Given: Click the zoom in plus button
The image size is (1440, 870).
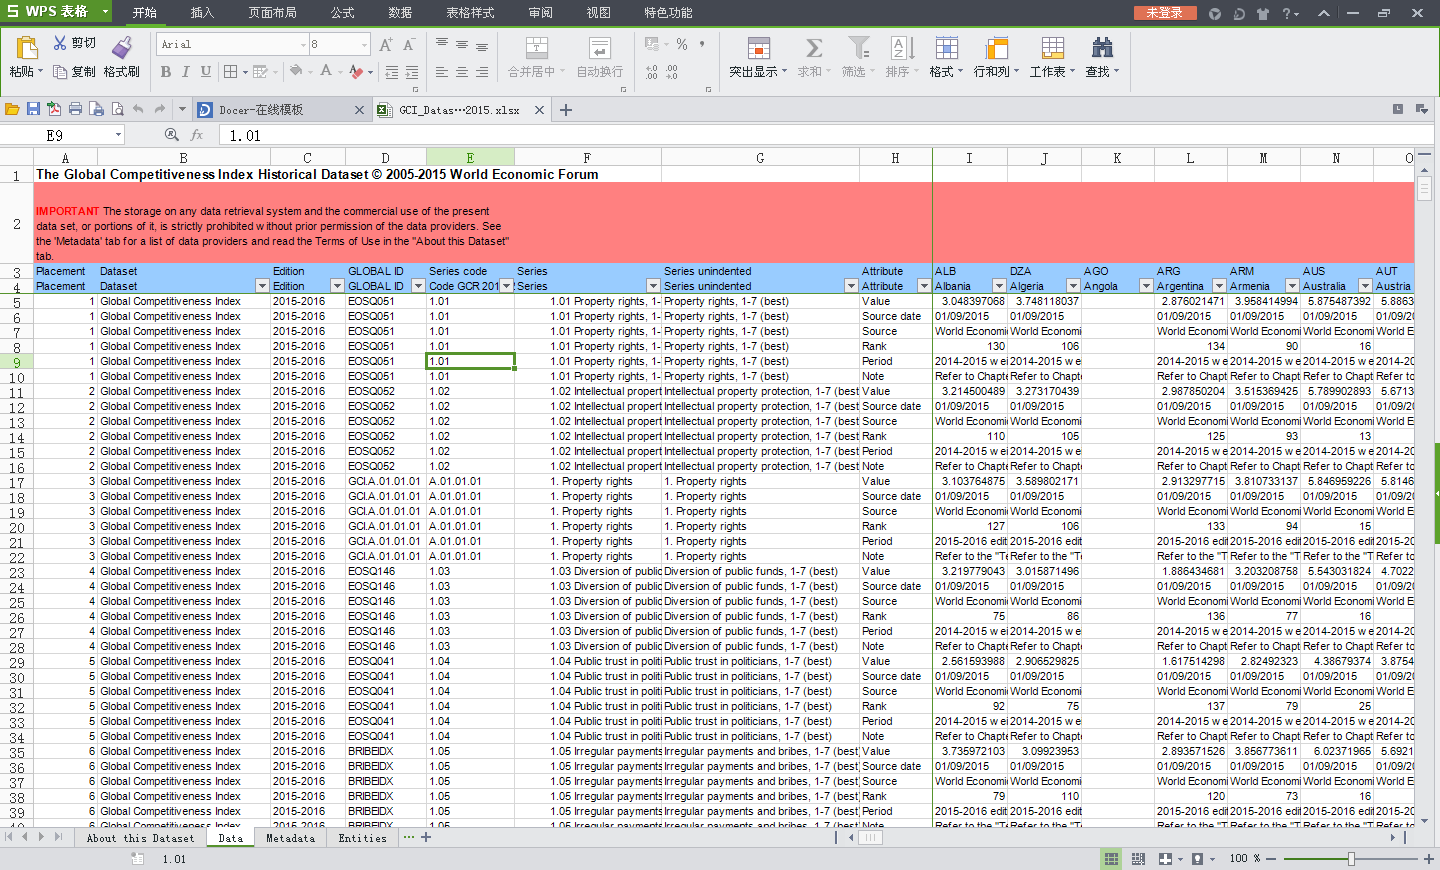Looking at the screenshot, I should point(1429,858).
